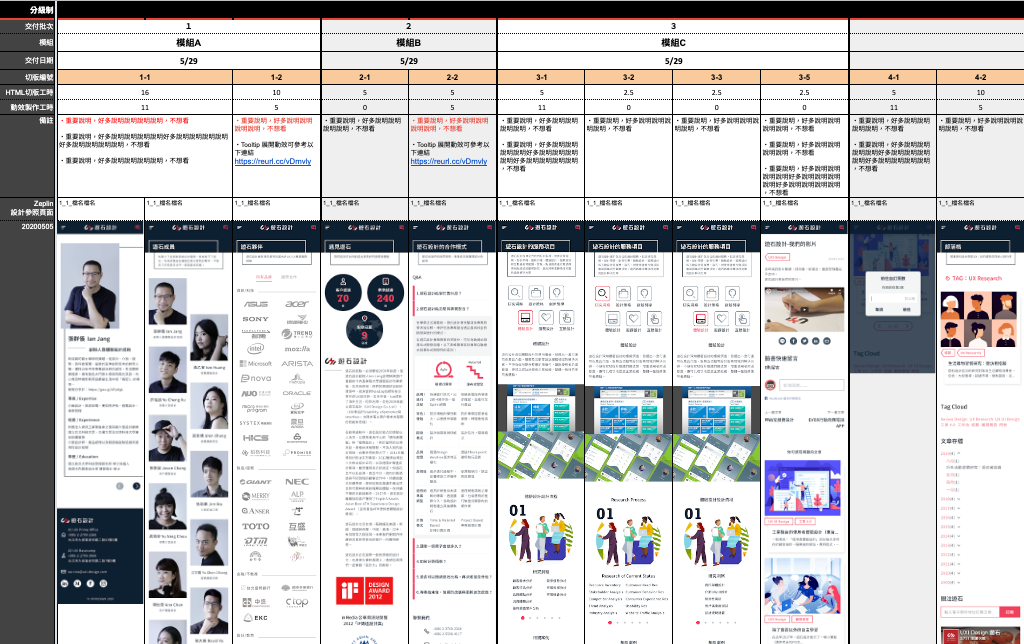The width and height of the screenshot is (1024, 644).
Task: Click the circle badge showing 70
Action: (343, 292)
